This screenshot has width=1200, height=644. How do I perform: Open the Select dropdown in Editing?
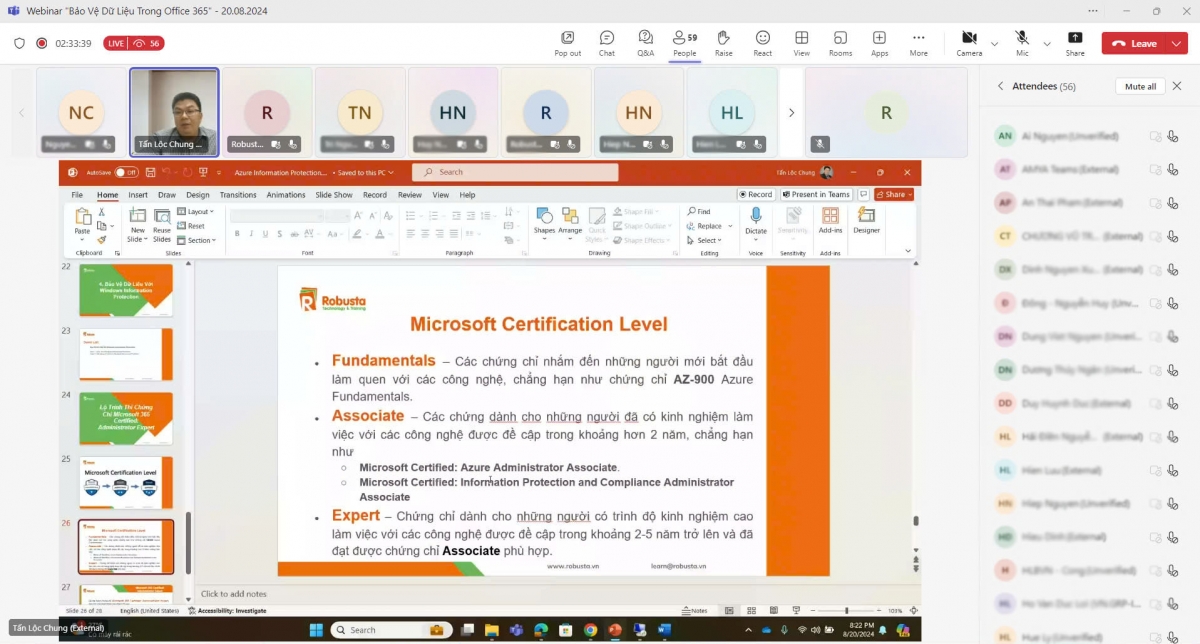point(705,240)
